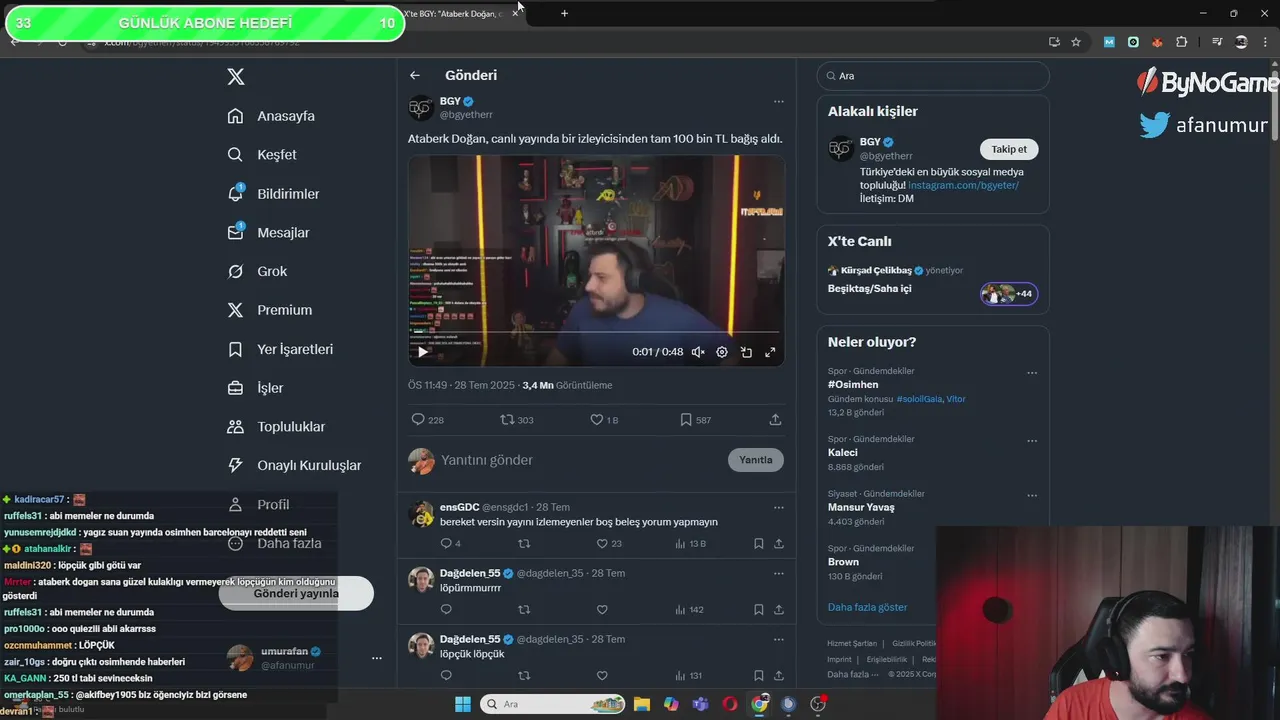Bookmark the löpürmmurrrr reply
Viewport: 1280px width, 720px height.
(x=758, y=610)
